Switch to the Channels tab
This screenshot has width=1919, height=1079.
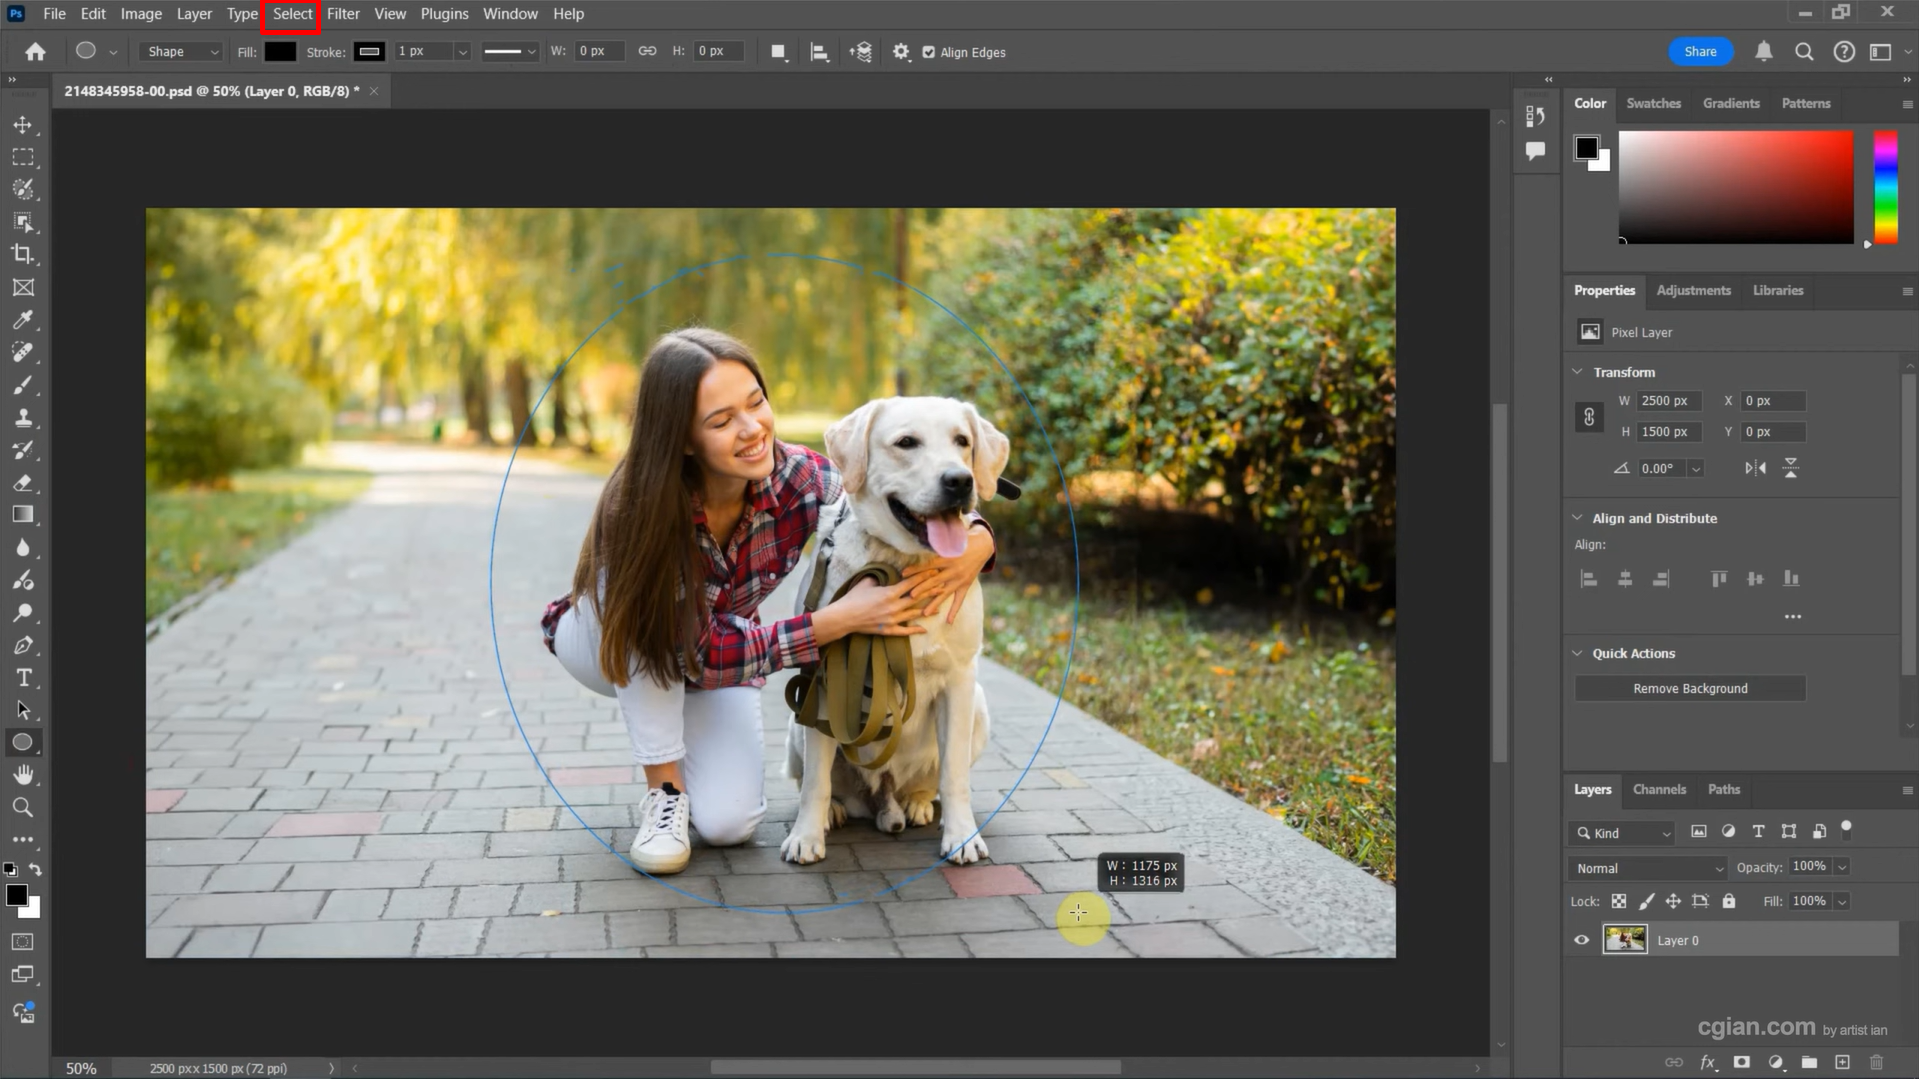pos(1659,789)
